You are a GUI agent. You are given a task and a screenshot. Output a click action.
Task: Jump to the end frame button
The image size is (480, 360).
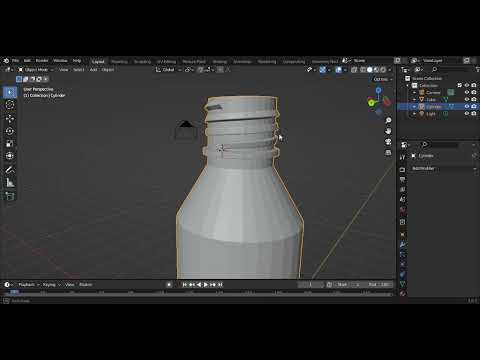click(x=220, y=285)
